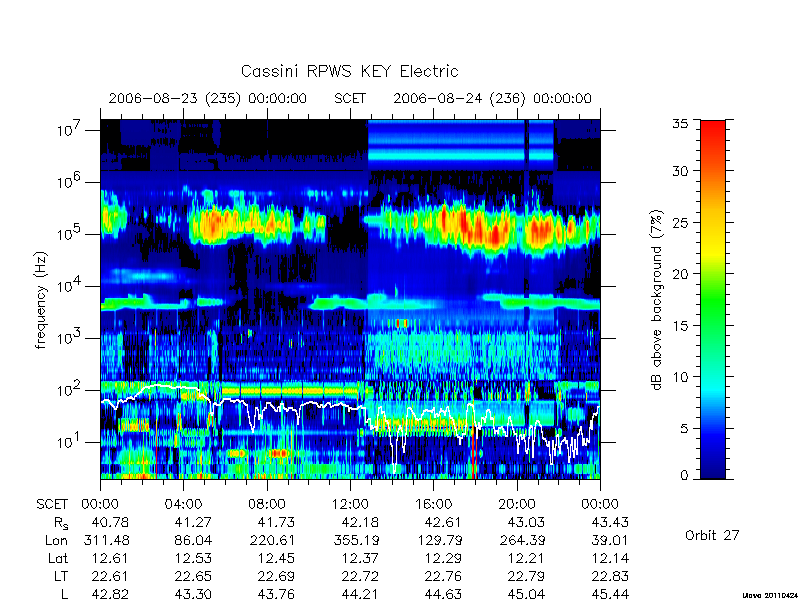Click the colorbar tick value 10

coord(680,377)
